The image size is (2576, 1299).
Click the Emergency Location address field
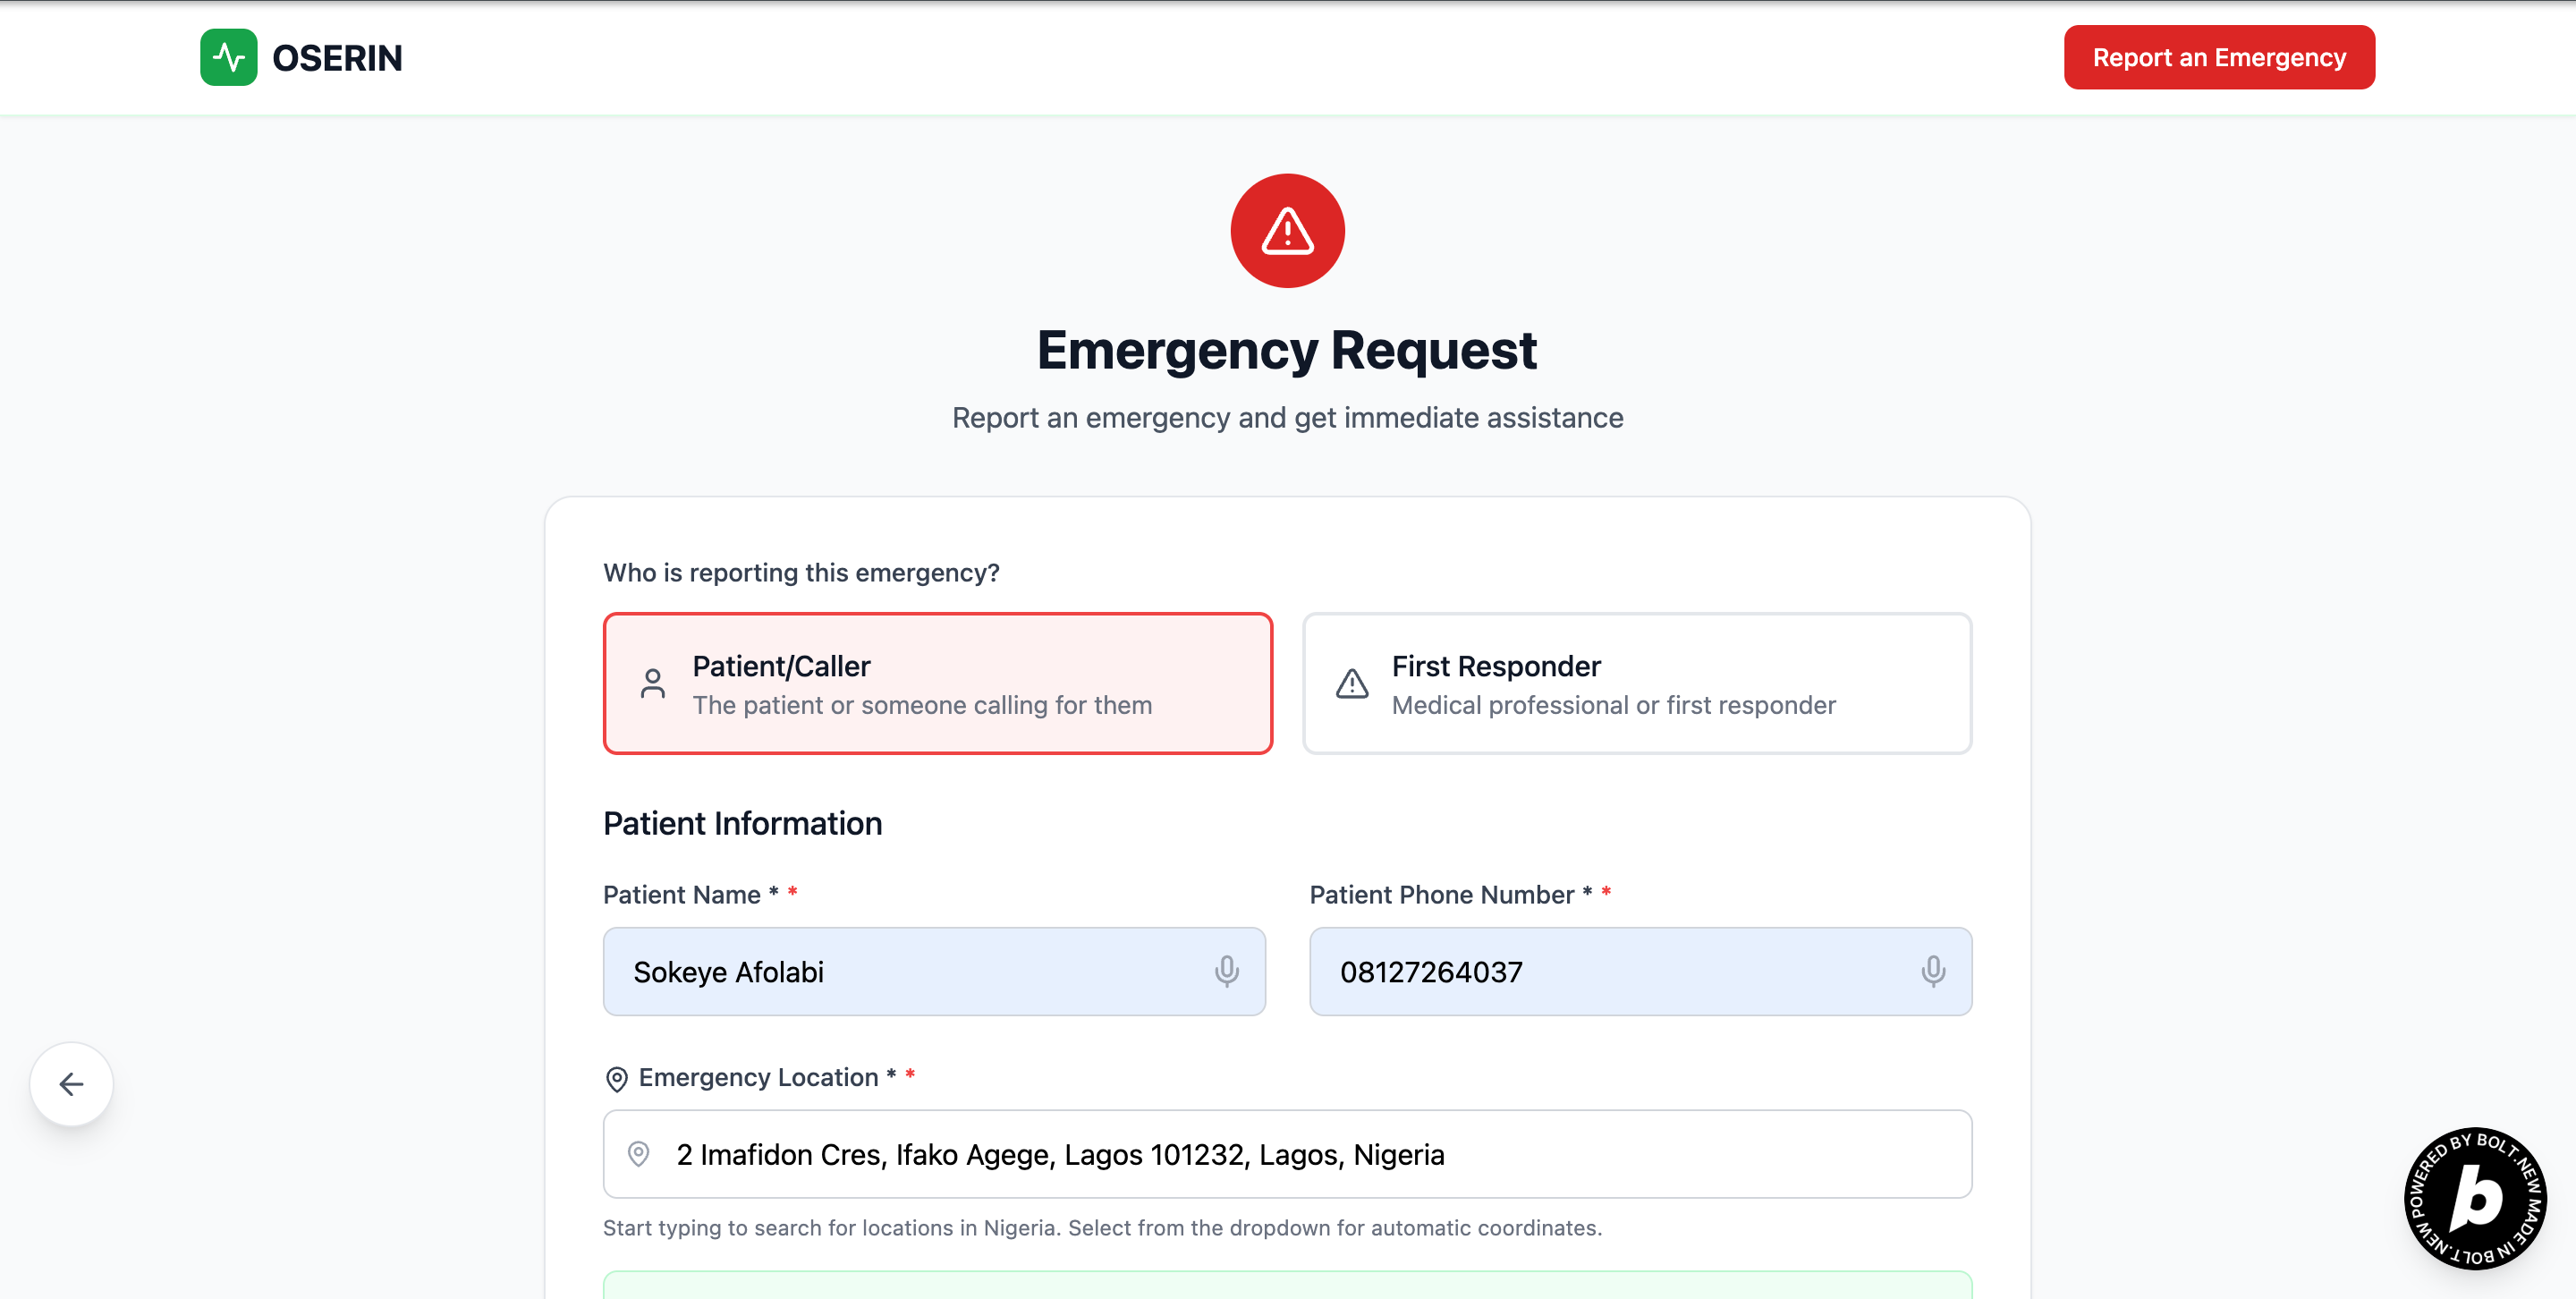1300,1154
